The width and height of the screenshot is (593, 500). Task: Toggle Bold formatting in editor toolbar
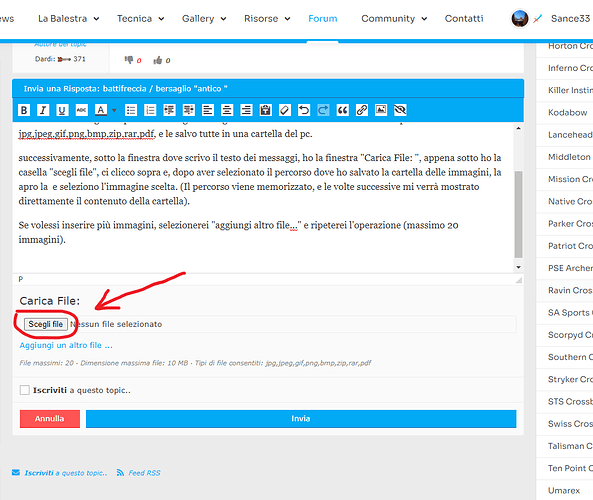[x=24, y=110]
